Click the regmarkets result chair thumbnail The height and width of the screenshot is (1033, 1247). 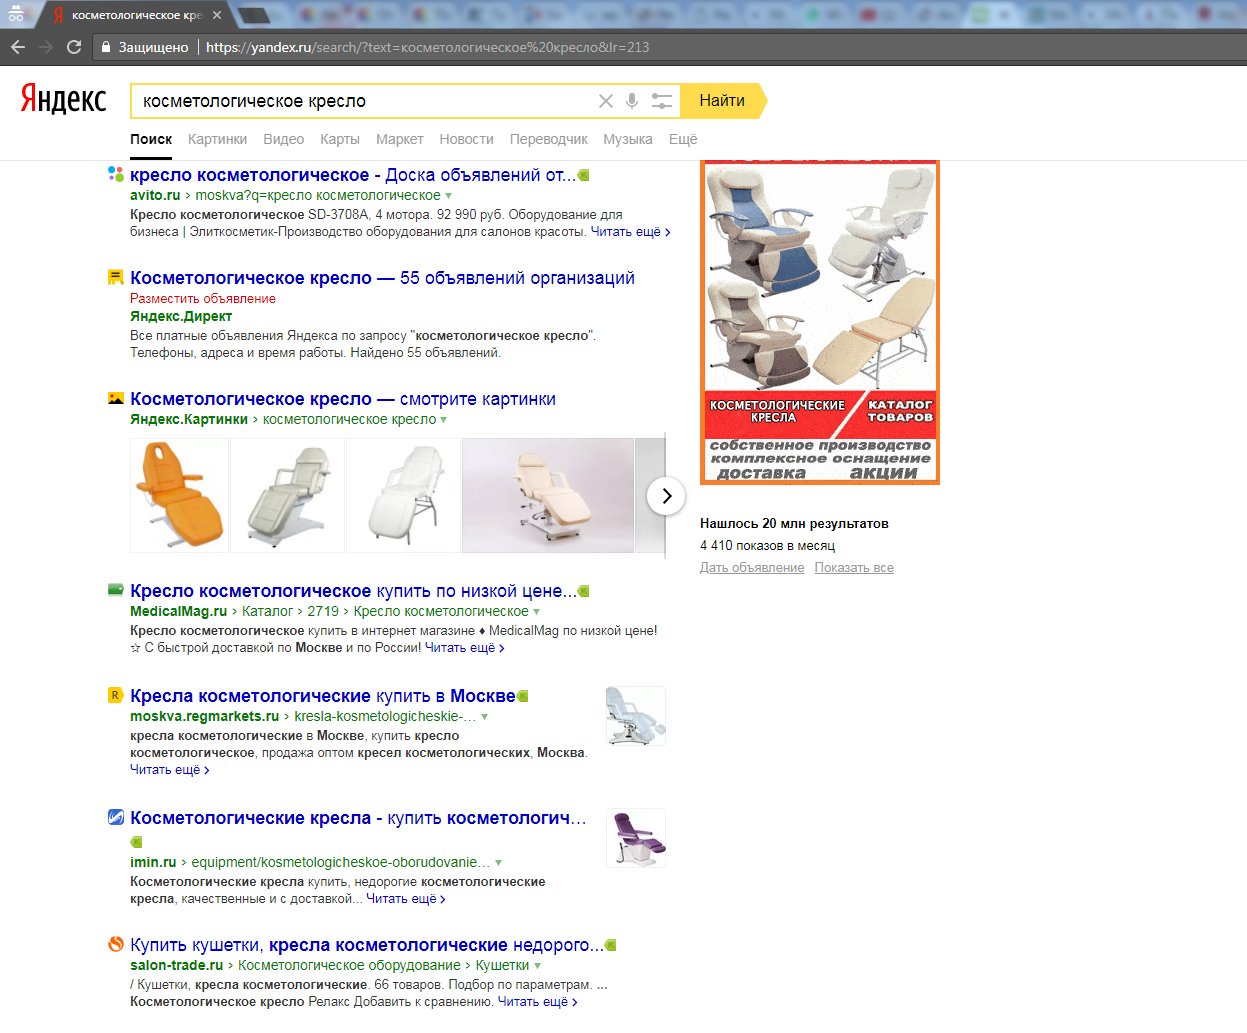(x=636, y=716)
